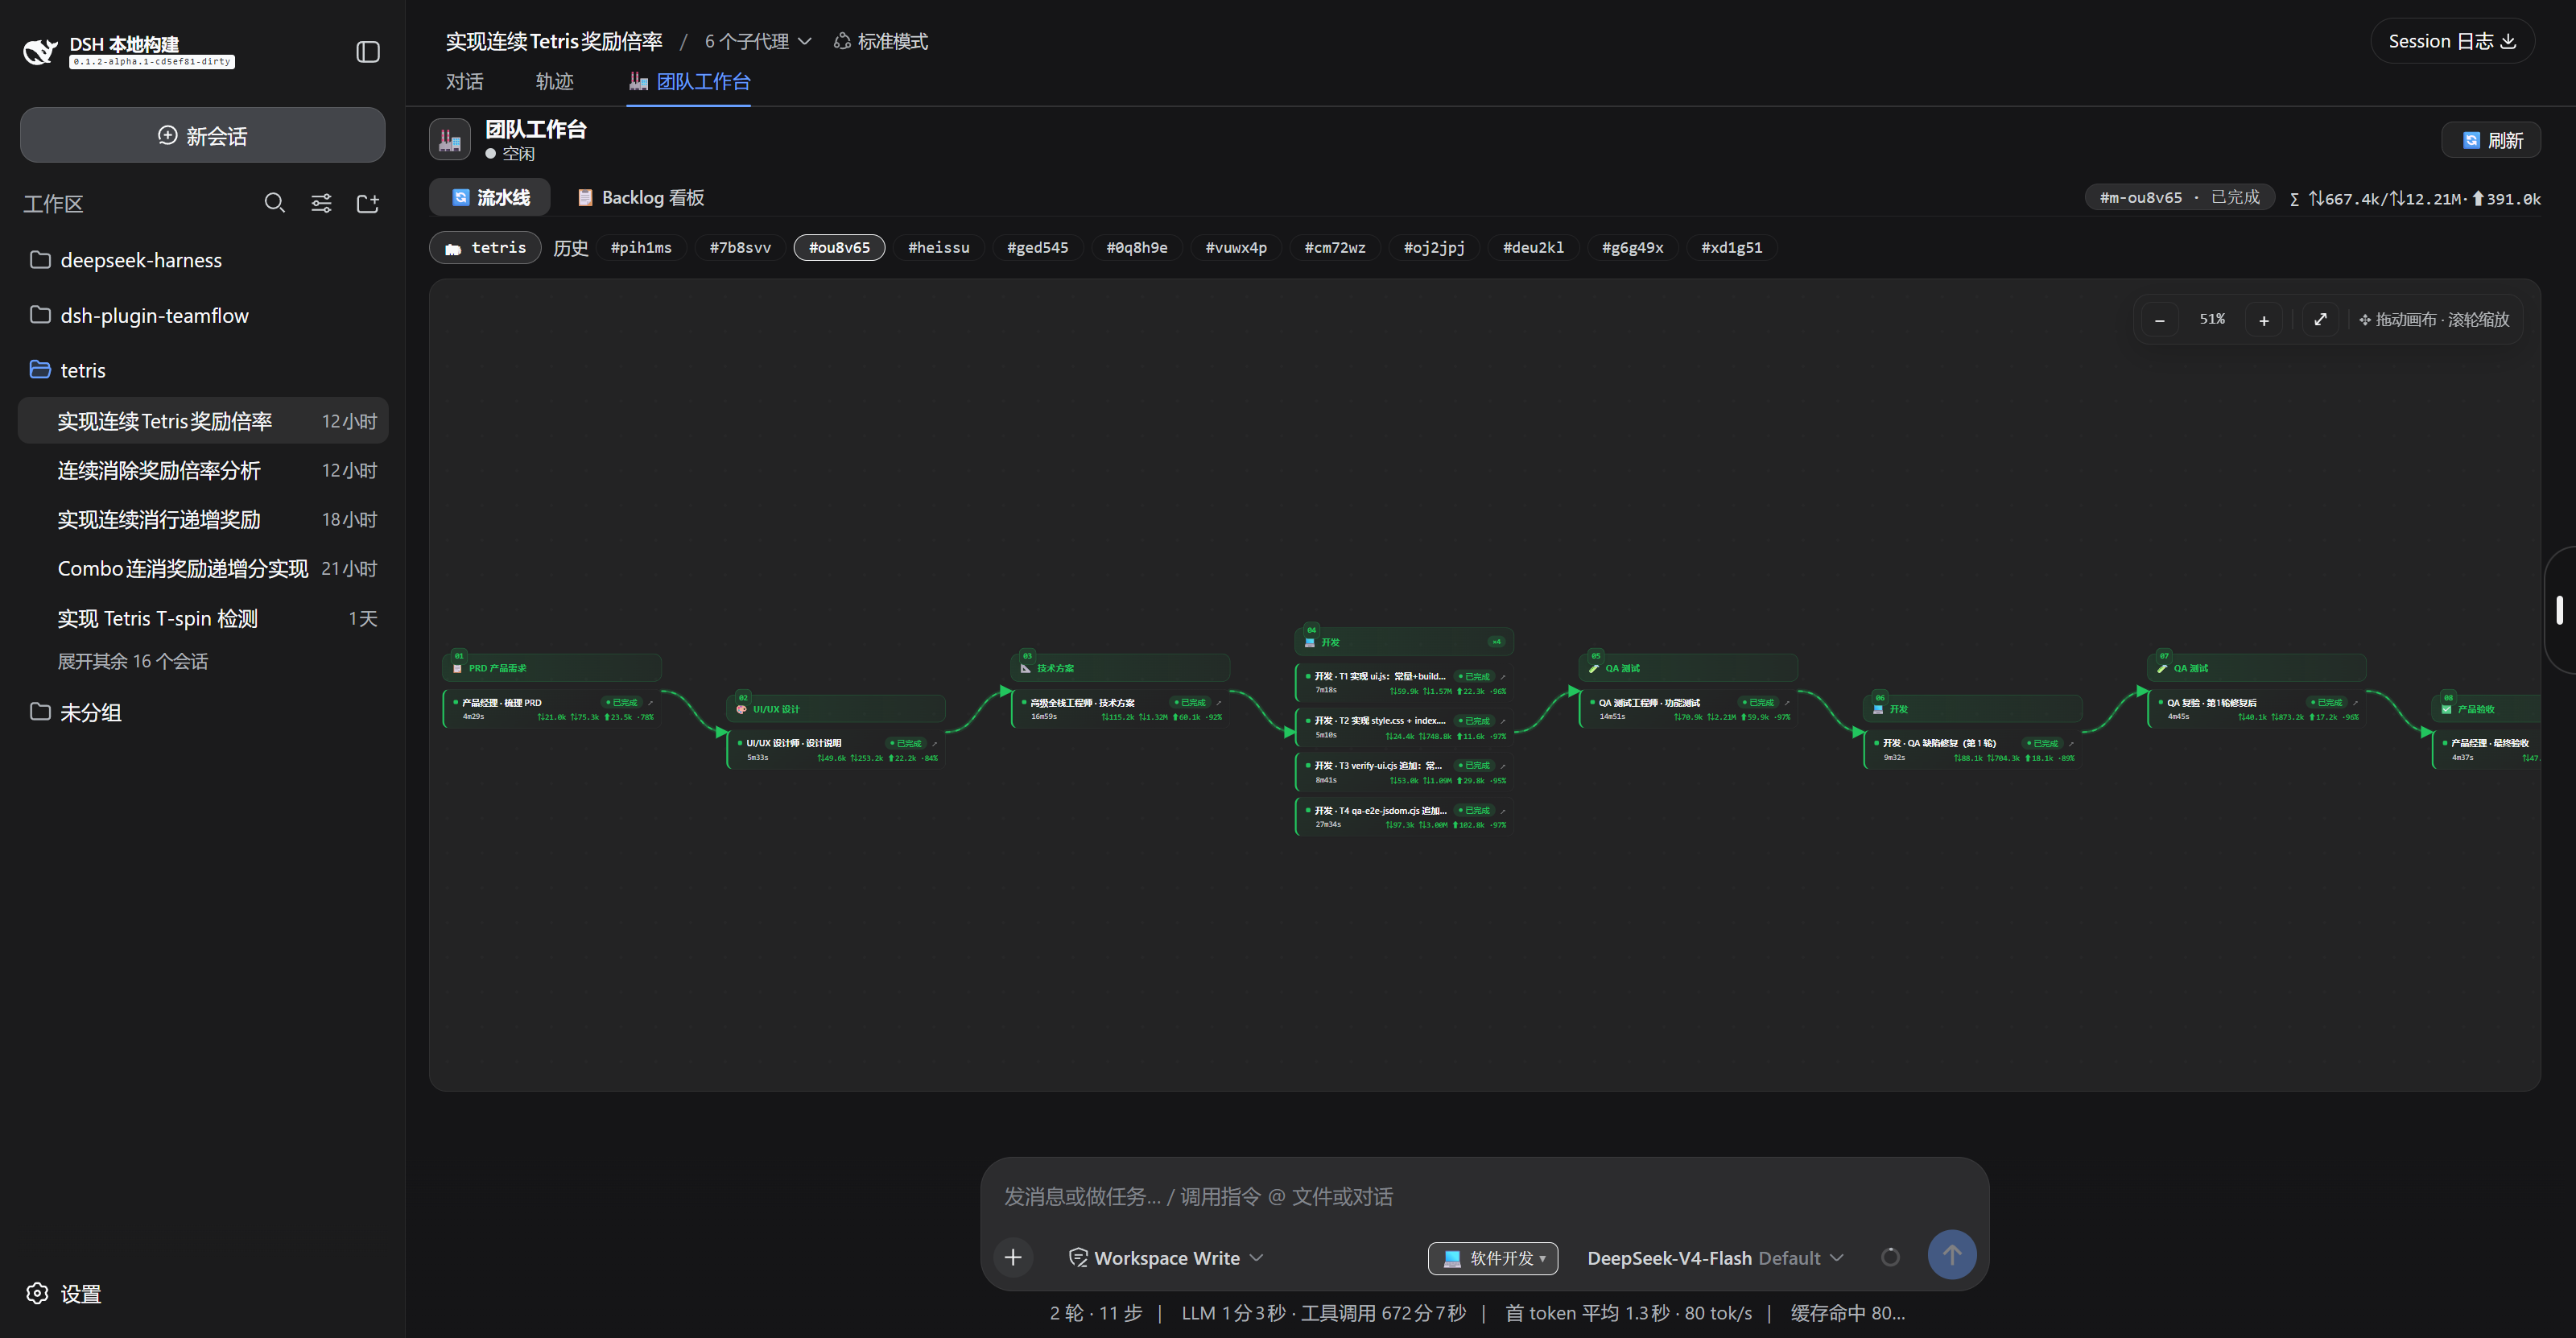Open the 设置 gear icon

point(37,1293)
